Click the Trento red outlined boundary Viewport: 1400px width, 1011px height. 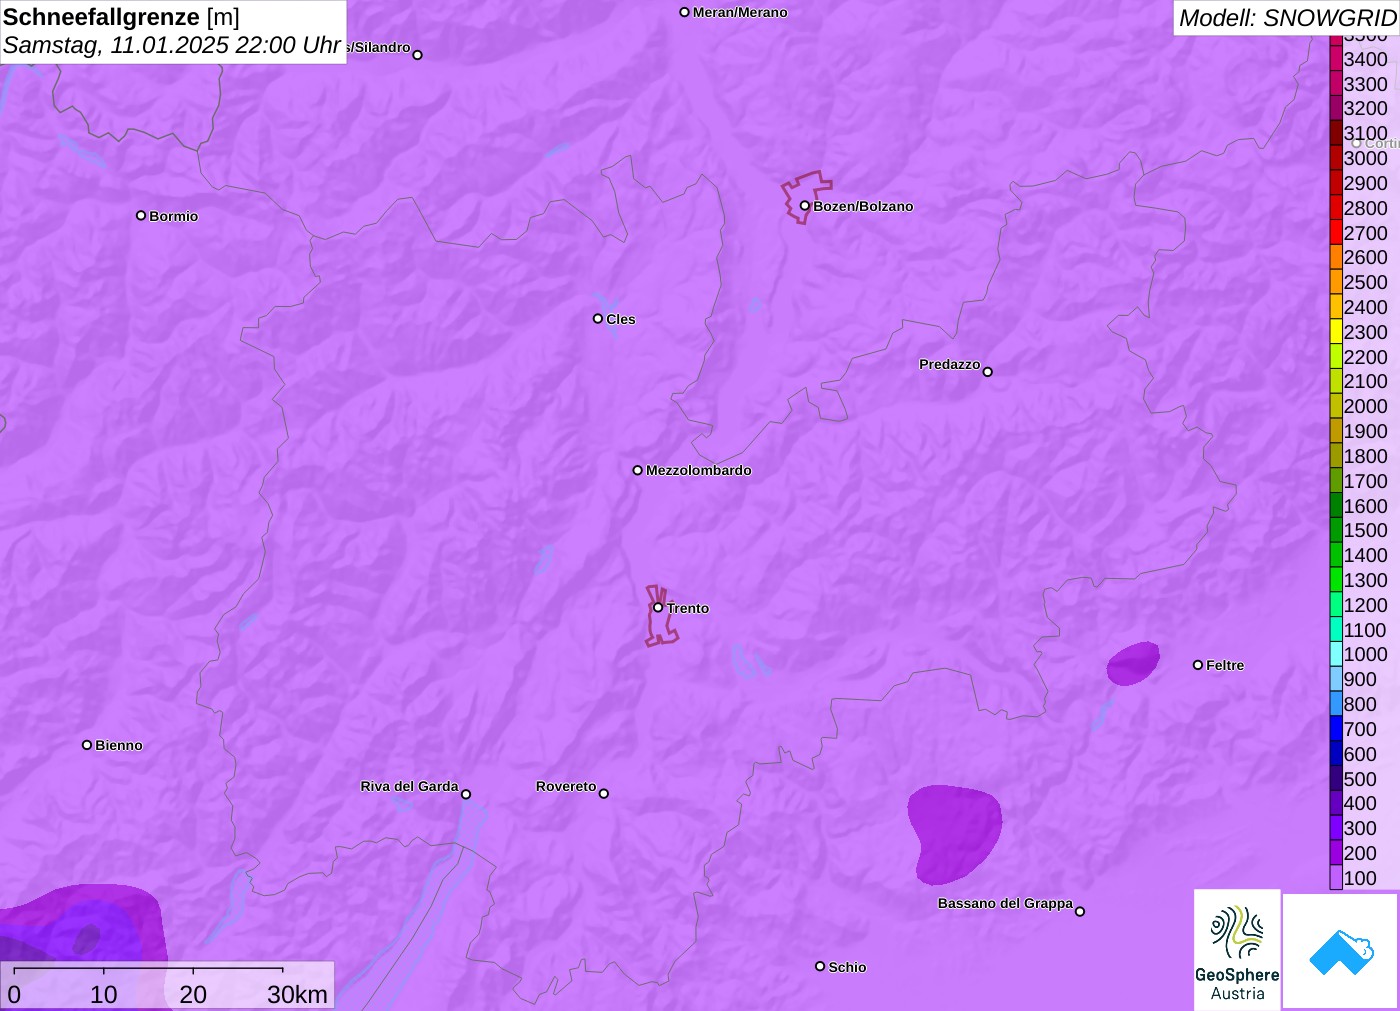(x=661, y=616)
